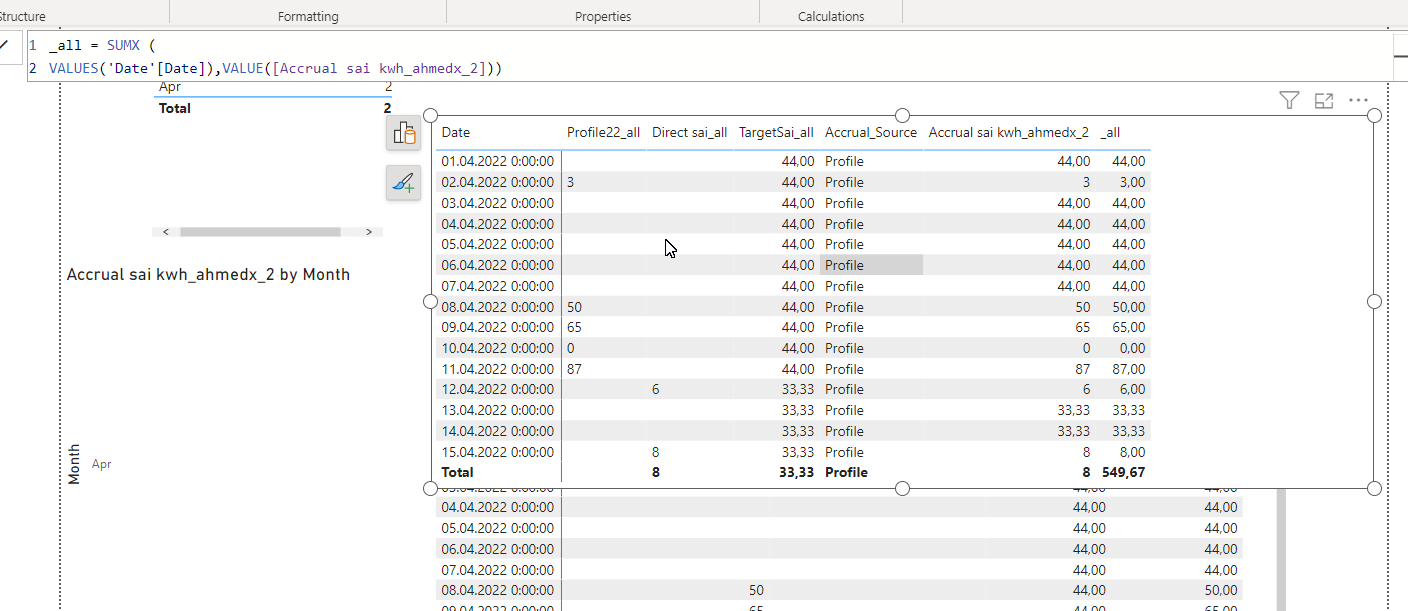This screenshot has height=611, width=1408.
Task: Click left arrow of the horizontal scrollbar
Action: [166, 232]
